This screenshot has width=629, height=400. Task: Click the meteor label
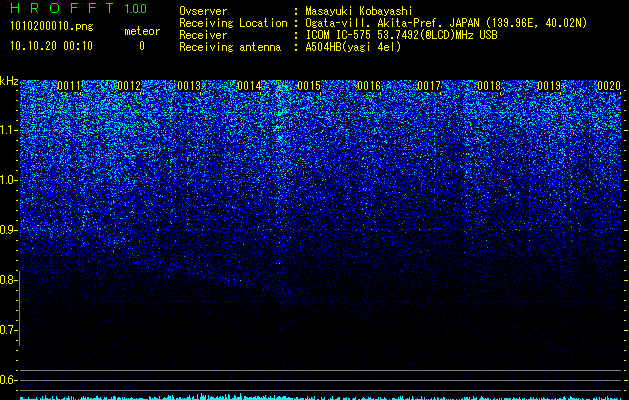pos(142,31)
